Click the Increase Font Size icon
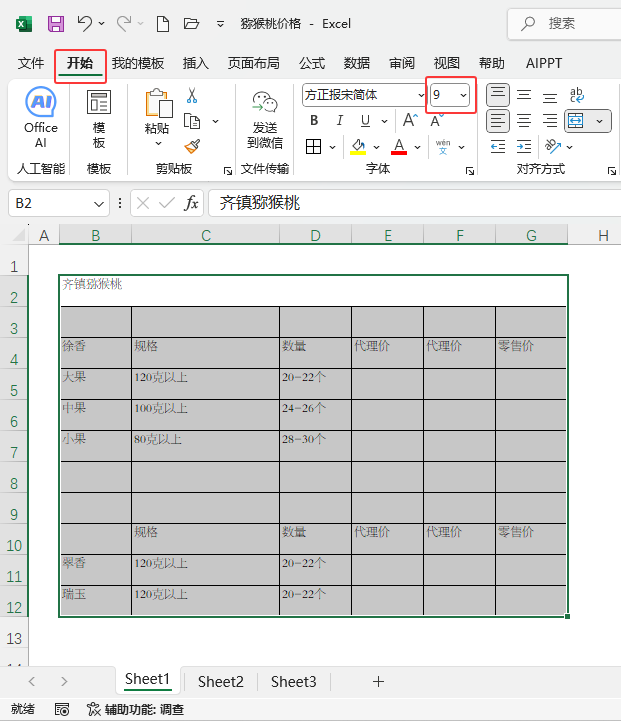The height and width of the screenshot is (721, 621). click(x=410, y=121)
